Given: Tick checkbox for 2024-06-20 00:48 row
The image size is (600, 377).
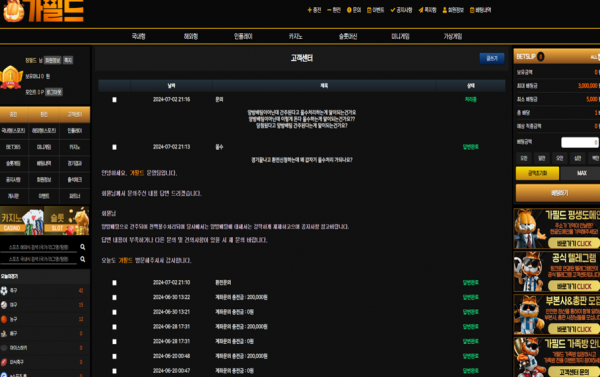Looking at the screenshot, I should (114, 356).
